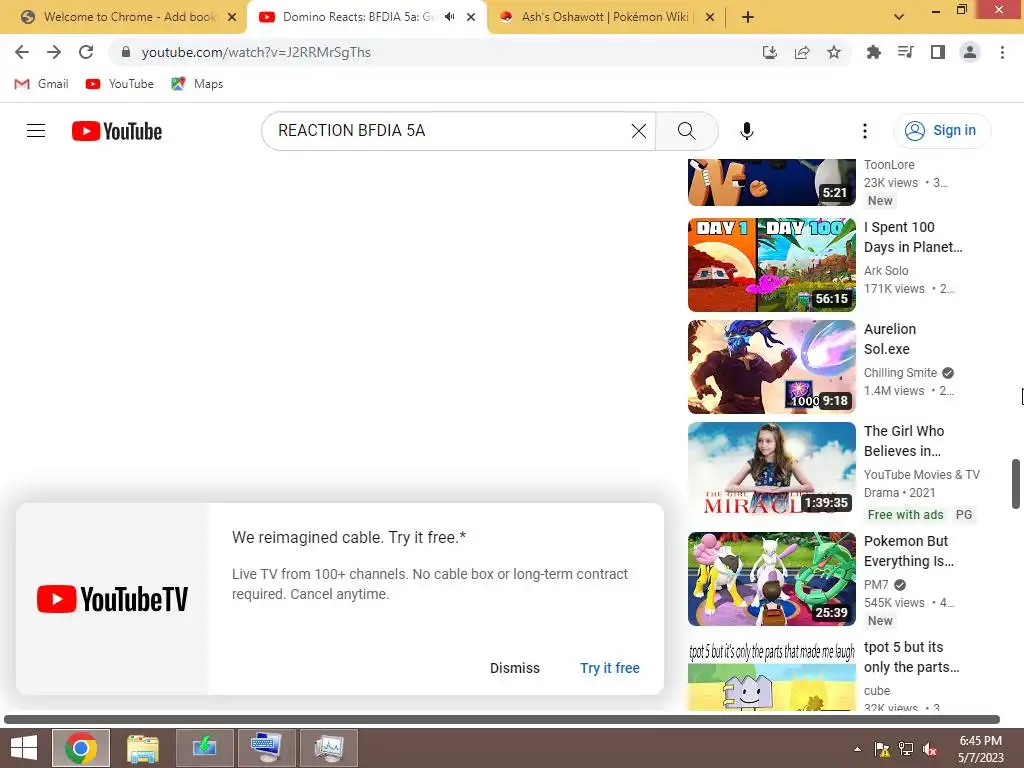Viewport: 1024px width, 768px height.
Task: Close the Ash's Oshawott tab
Action: coord(710,17)
